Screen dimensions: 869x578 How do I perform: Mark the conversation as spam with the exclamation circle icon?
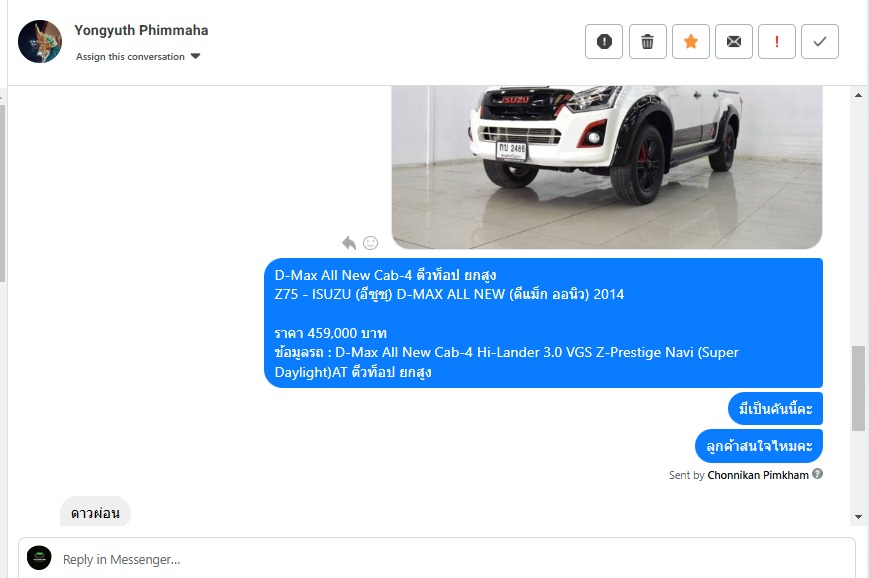coord(604,42)
